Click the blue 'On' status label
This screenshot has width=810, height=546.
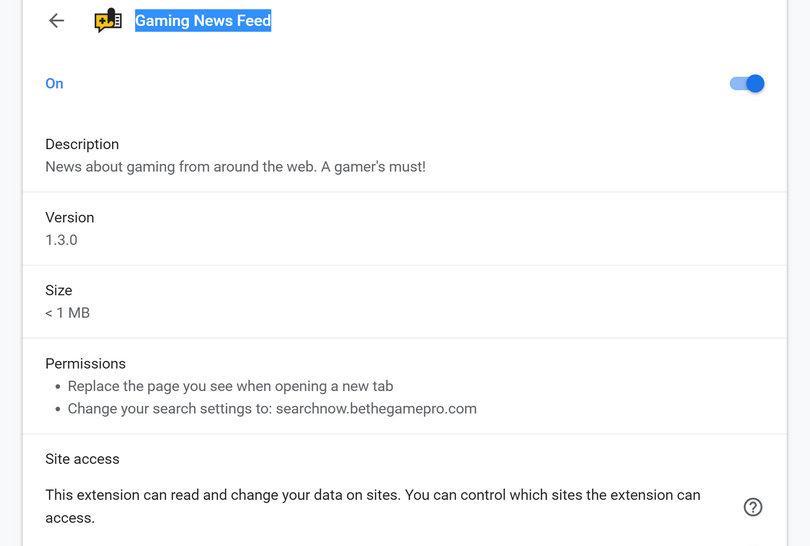point(54,84)
